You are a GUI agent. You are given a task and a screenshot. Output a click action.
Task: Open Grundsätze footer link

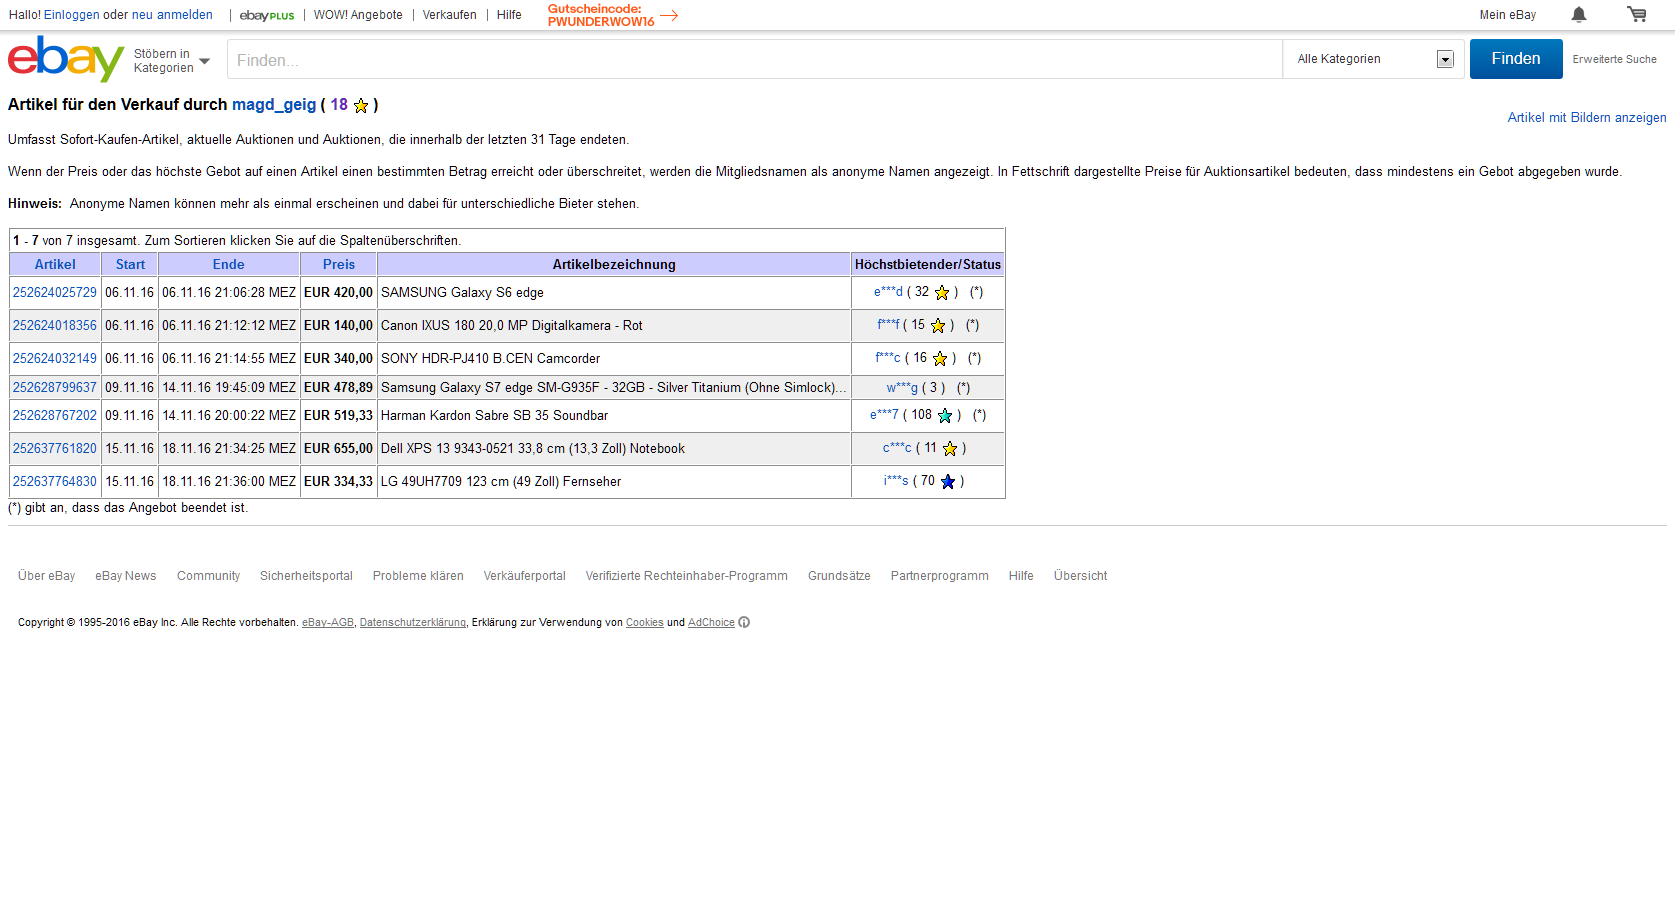[839, 576]
